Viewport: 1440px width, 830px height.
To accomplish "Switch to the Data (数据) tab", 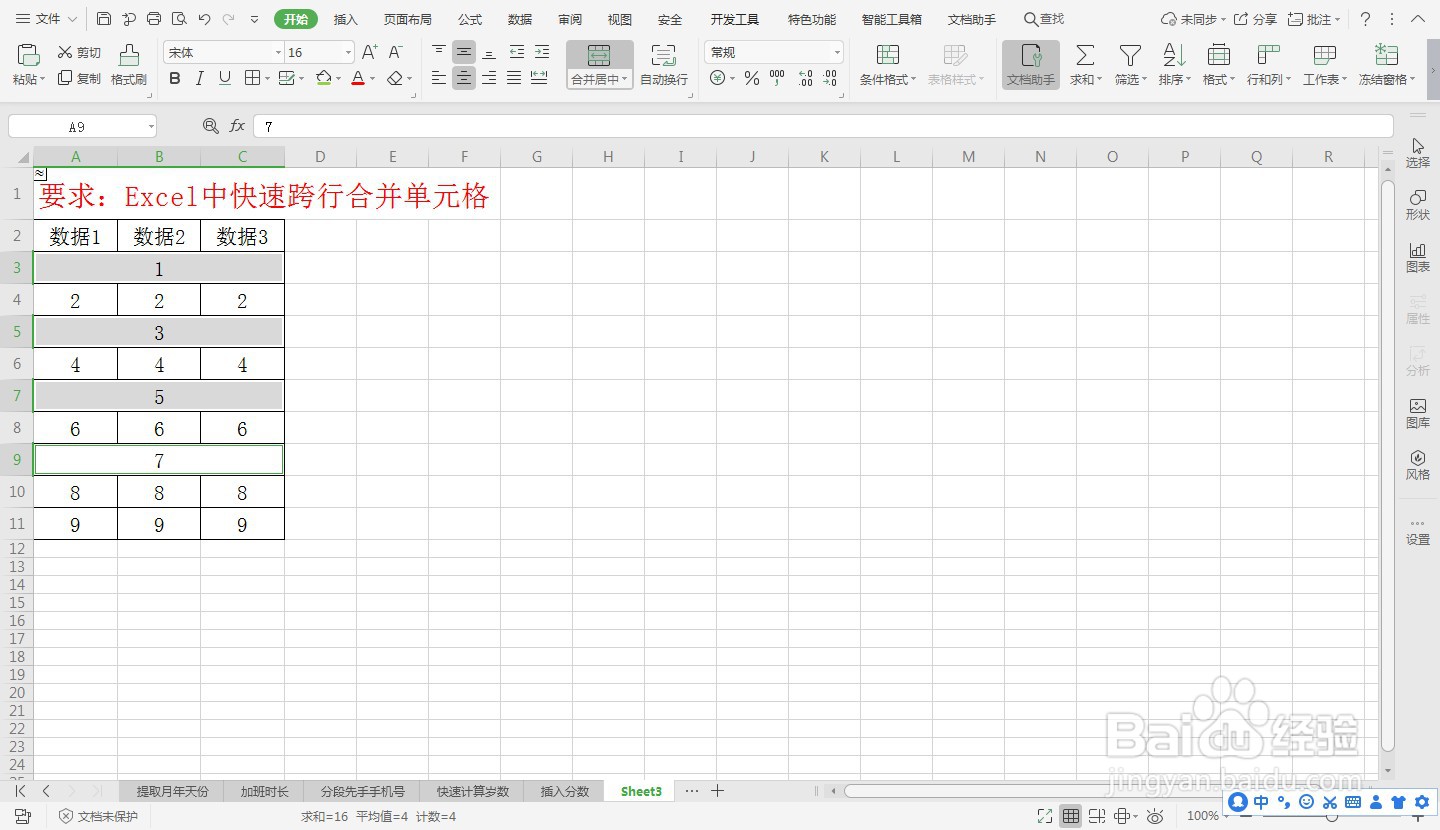I will pos(520,19).
